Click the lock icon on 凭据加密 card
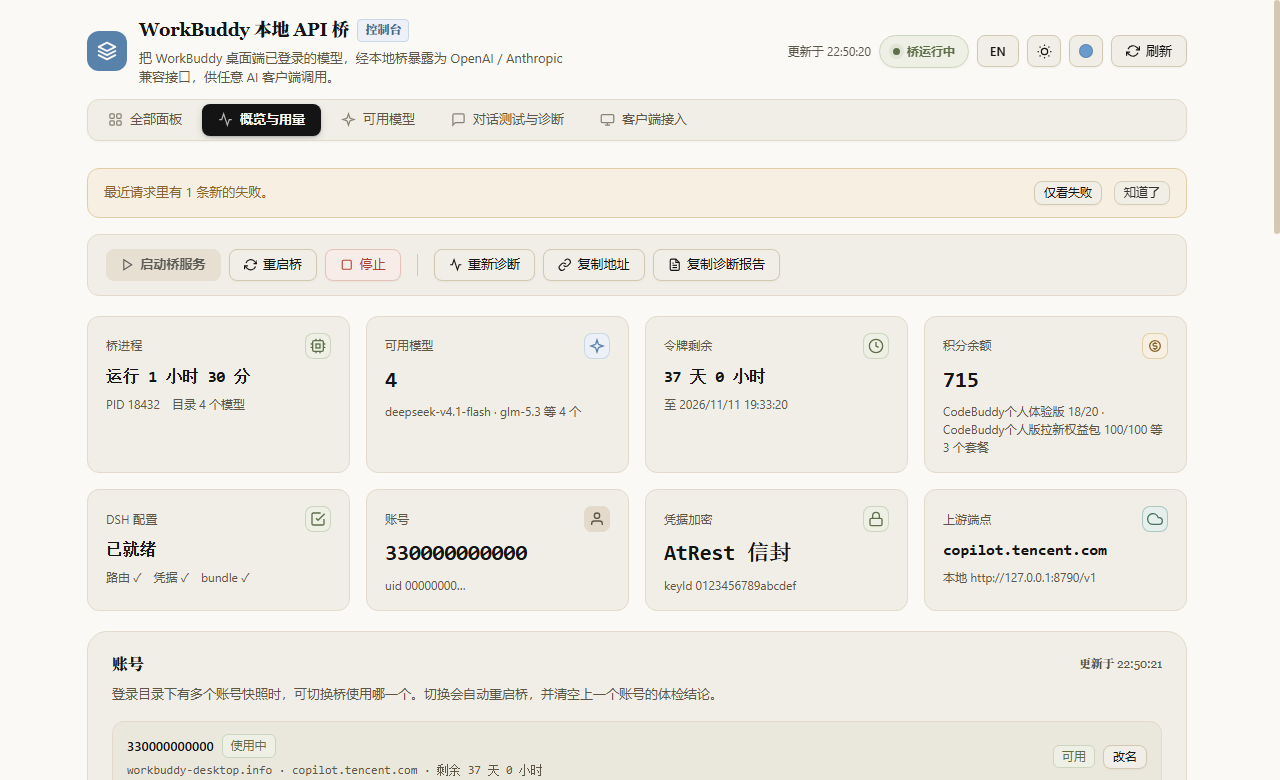Viewport: 1280px width, 780px height. pyautogui.click(x=876, y=519)
